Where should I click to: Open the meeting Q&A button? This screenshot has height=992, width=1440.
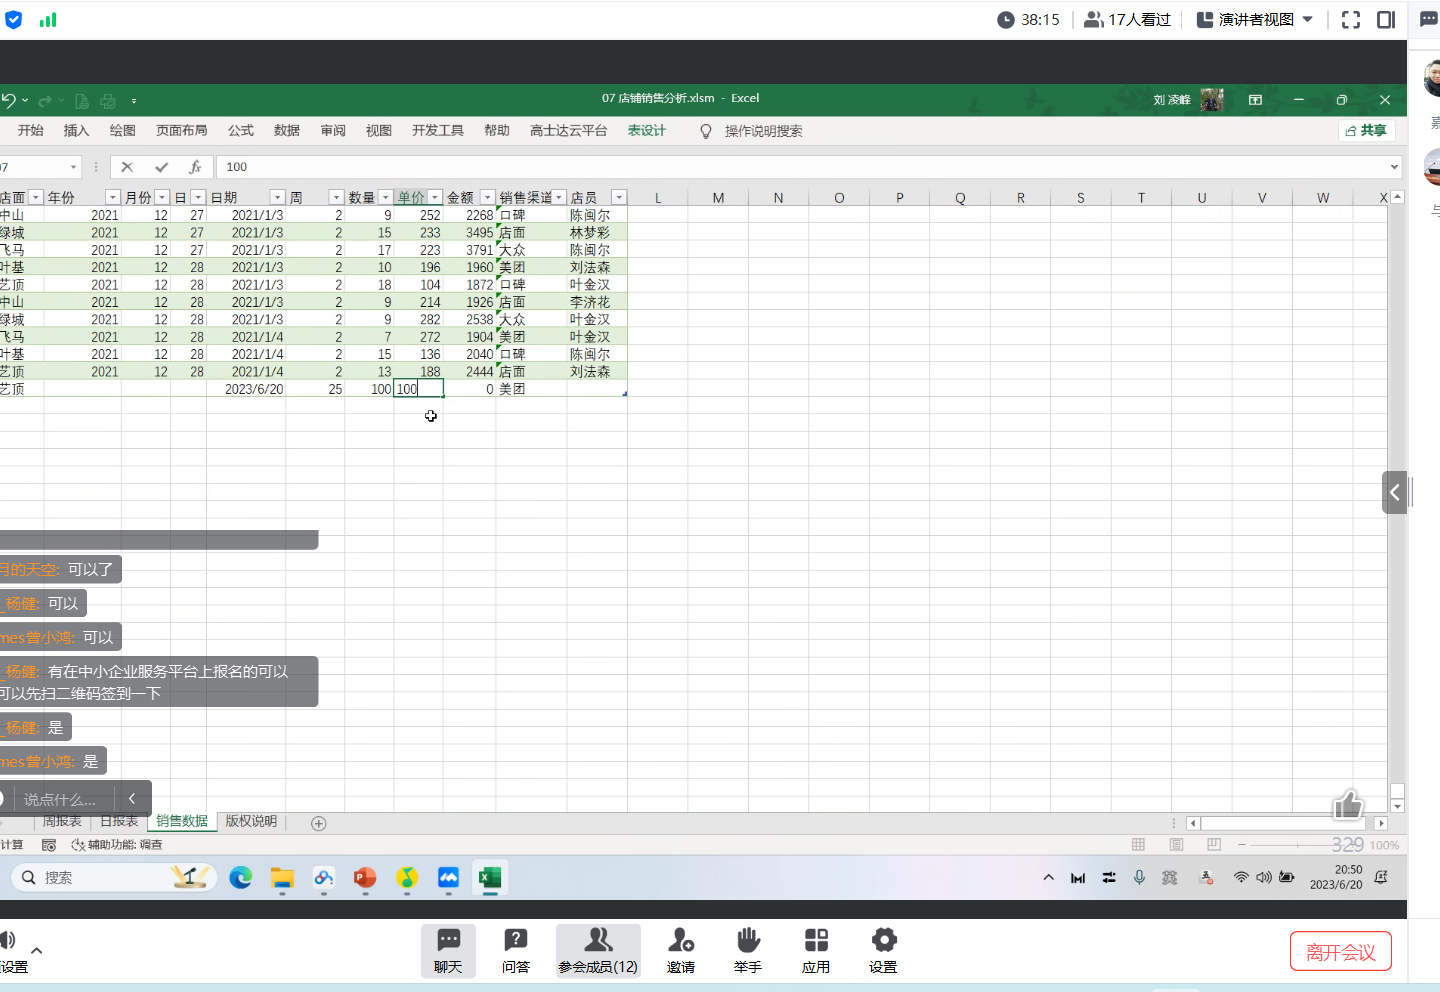(x=515, y=950)
